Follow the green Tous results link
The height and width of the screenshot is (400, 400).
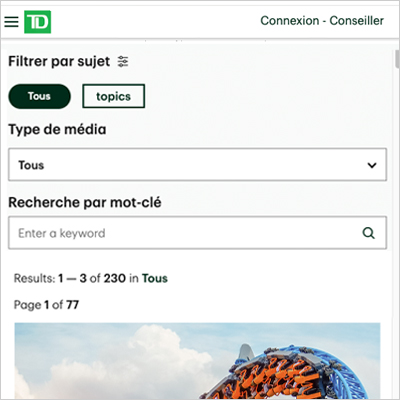coord(155,278)
